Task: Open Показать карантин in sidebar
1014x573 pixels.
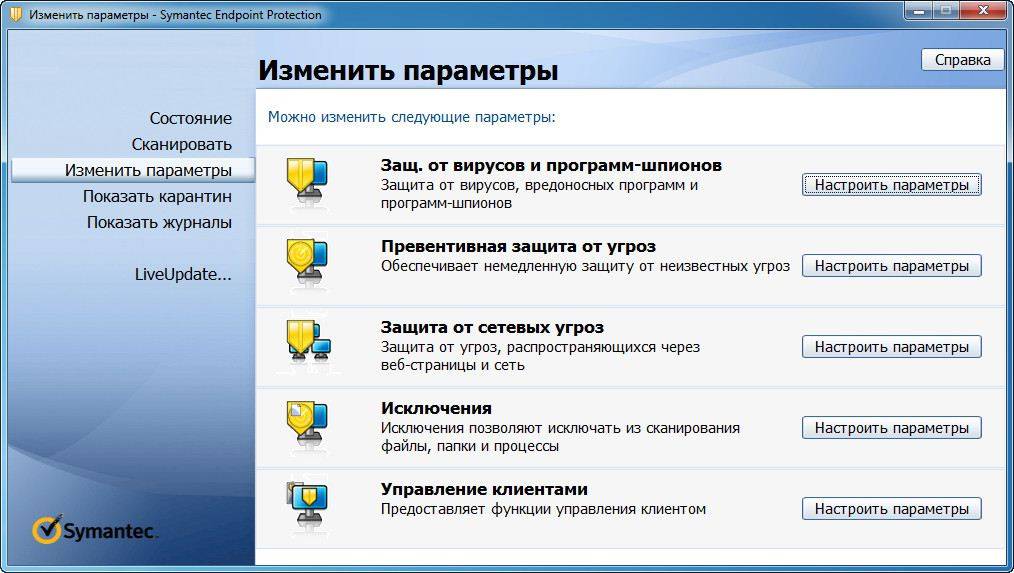Action: click(157, 196)
